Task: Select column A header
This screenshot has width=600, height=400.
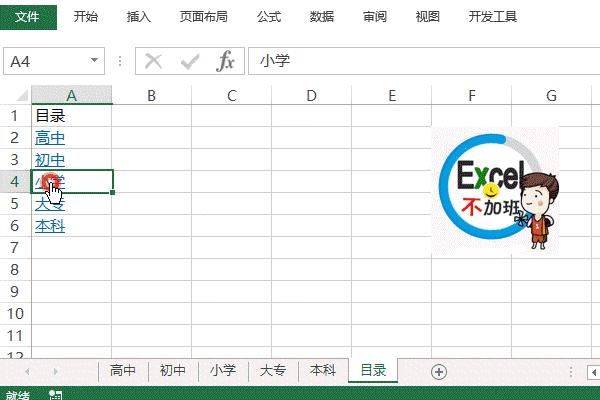Action: coord(72,95)
